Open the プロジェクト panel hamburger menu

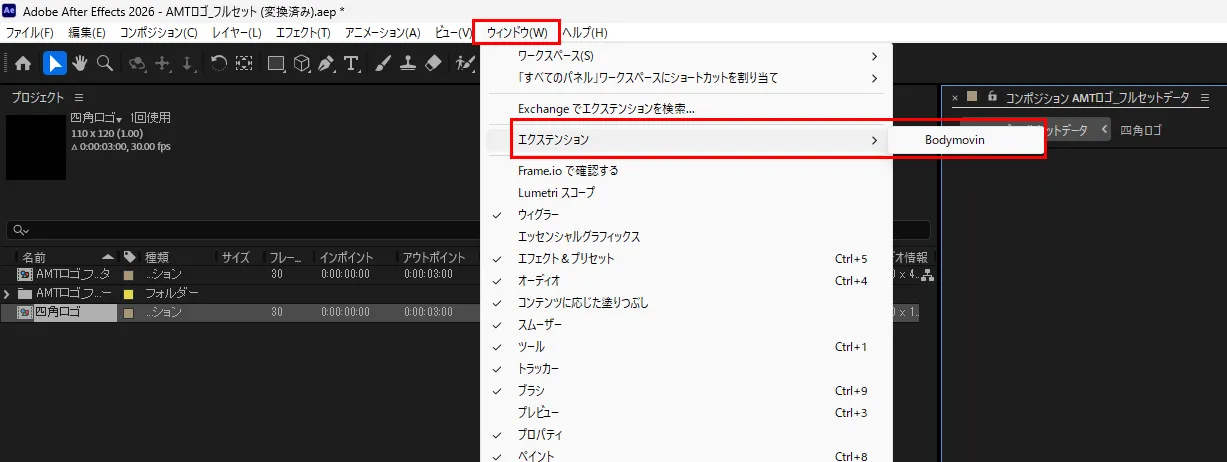79,97
